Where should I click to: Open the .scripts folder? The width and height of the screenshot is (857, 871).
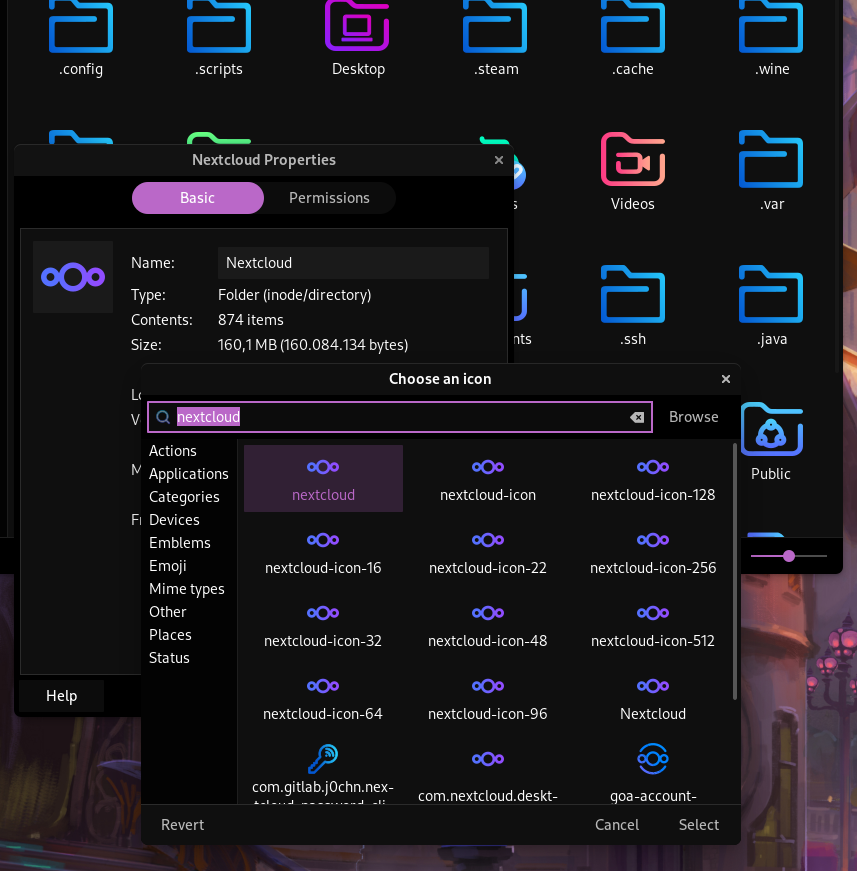219,39
